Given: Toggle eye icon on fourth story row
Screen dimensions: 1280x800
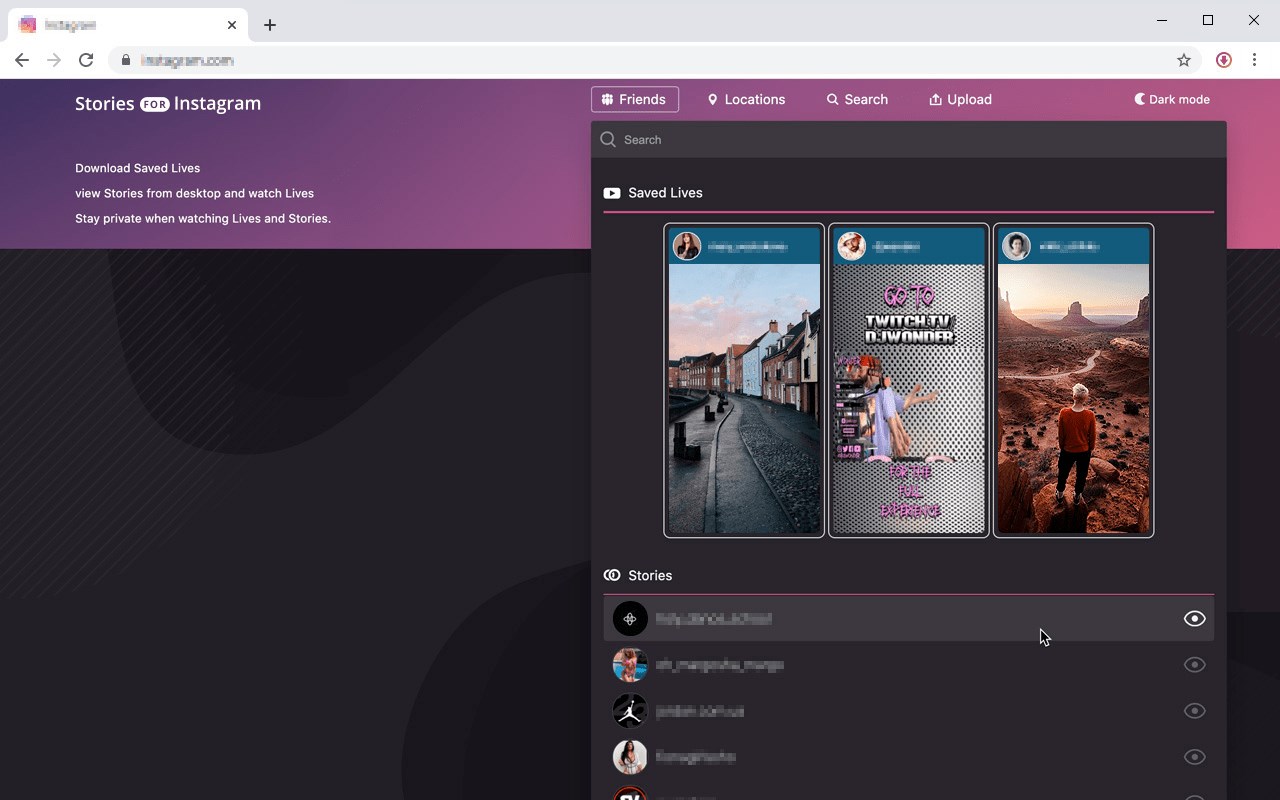Looking at the screenshot, I should pyautogui.click(x=1194, y=757).
